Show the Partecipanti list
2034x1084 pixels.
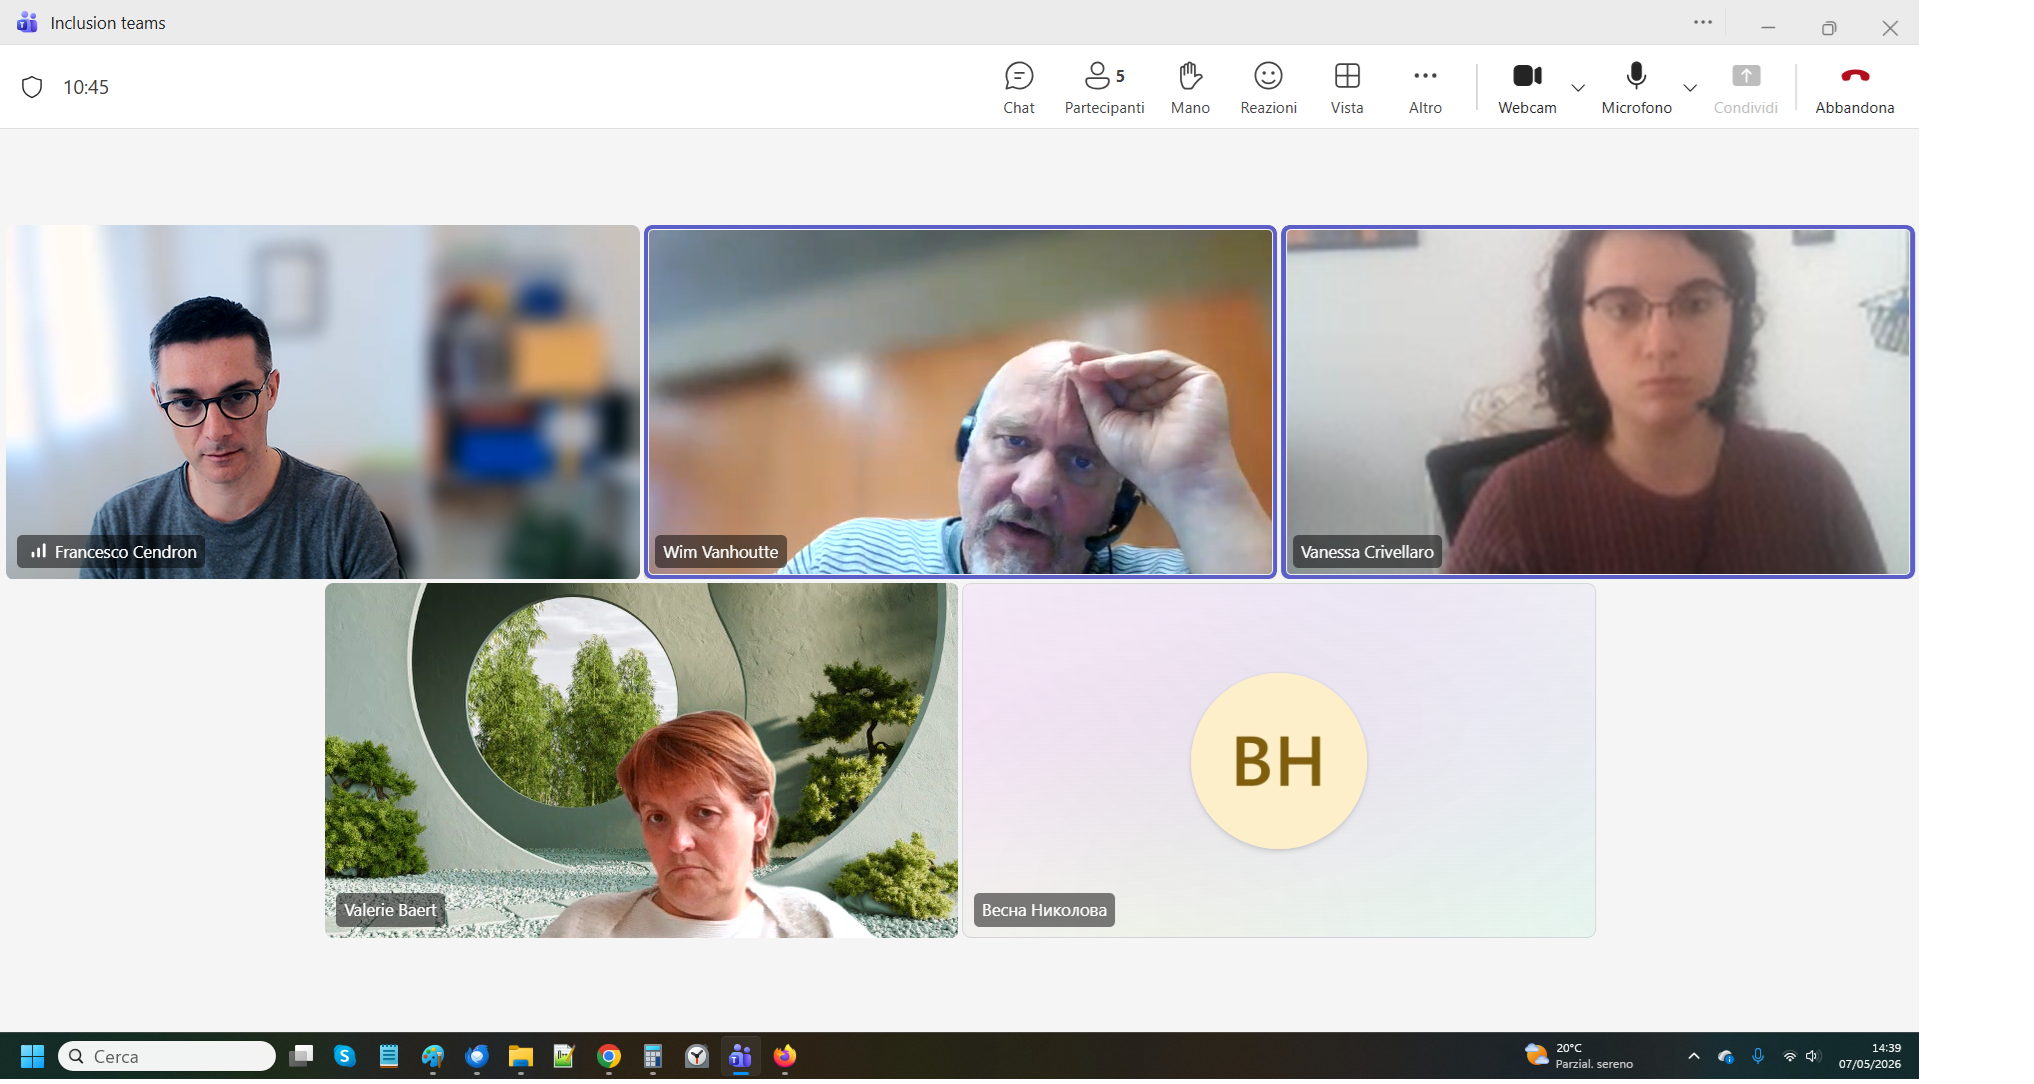point(1104,88)
